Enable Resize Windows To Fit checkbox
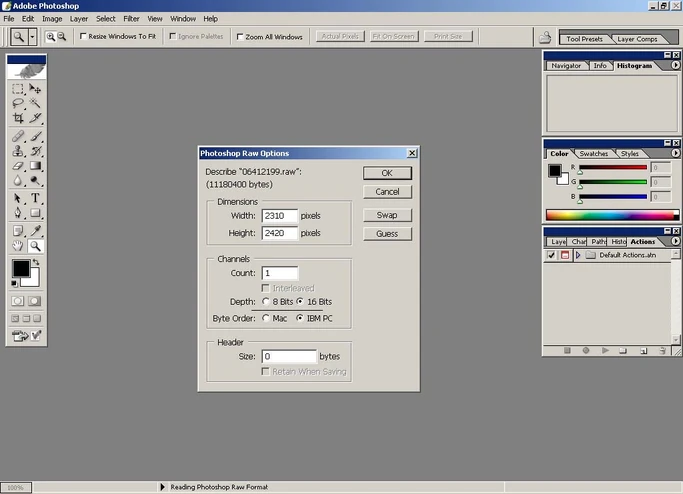The height and width of the screenshot is (494, 683). tap(84, 37)
